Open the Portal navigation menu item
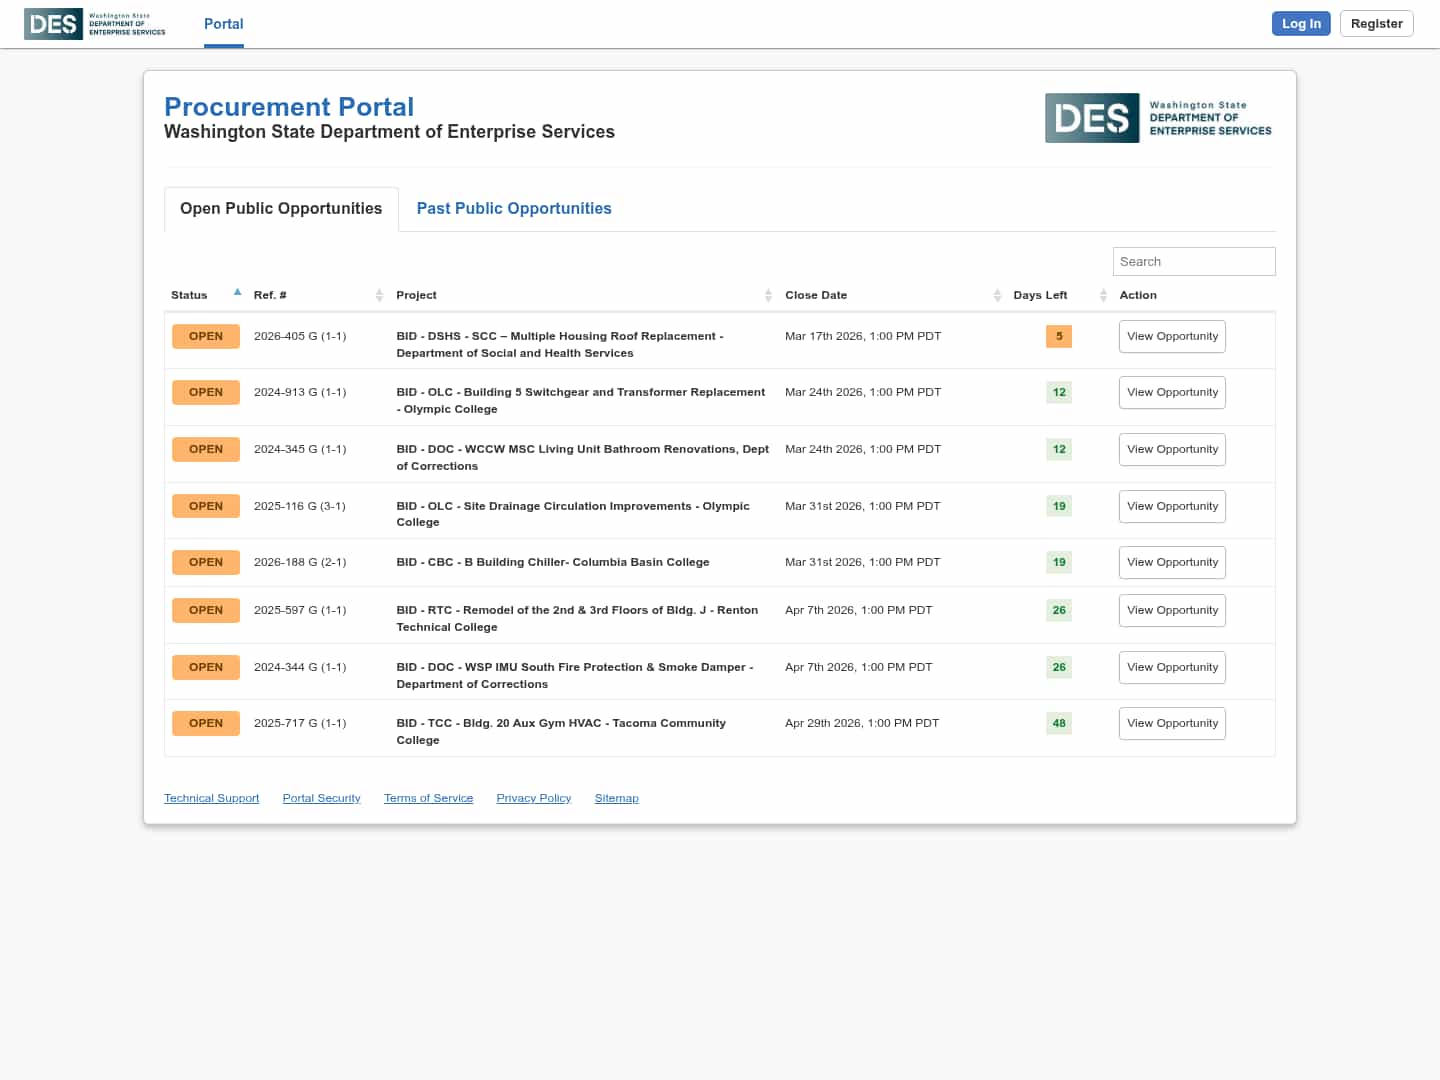 [223, 24]
